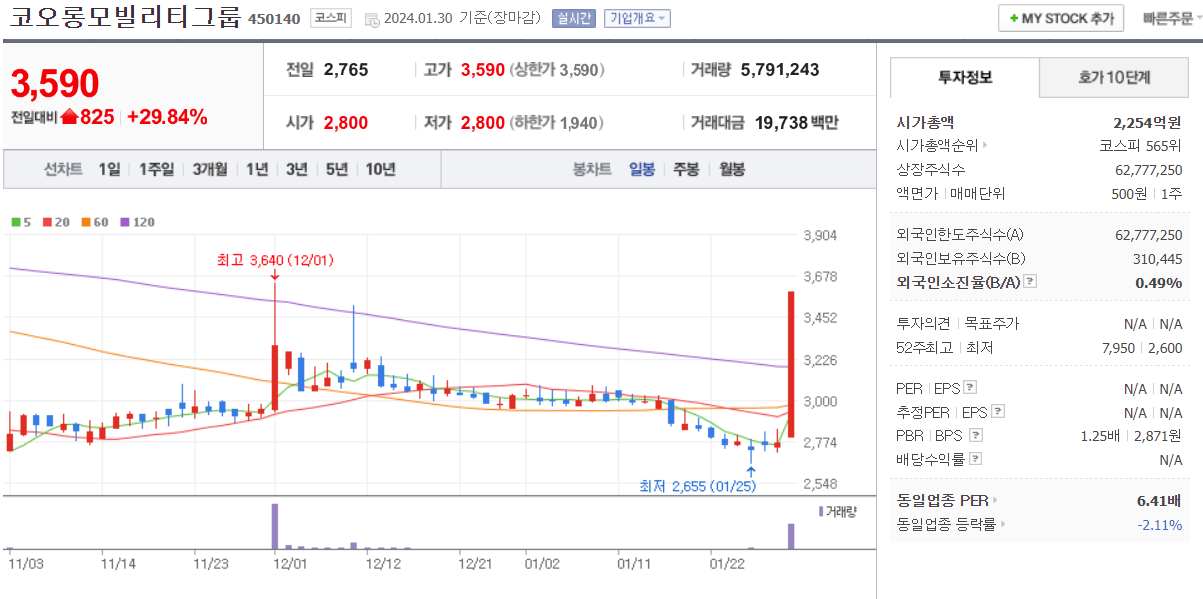Viewport: 1203px width, 599px height.
Task: Click the 하한가 1,940 text
Action: [x=557, y=122]
